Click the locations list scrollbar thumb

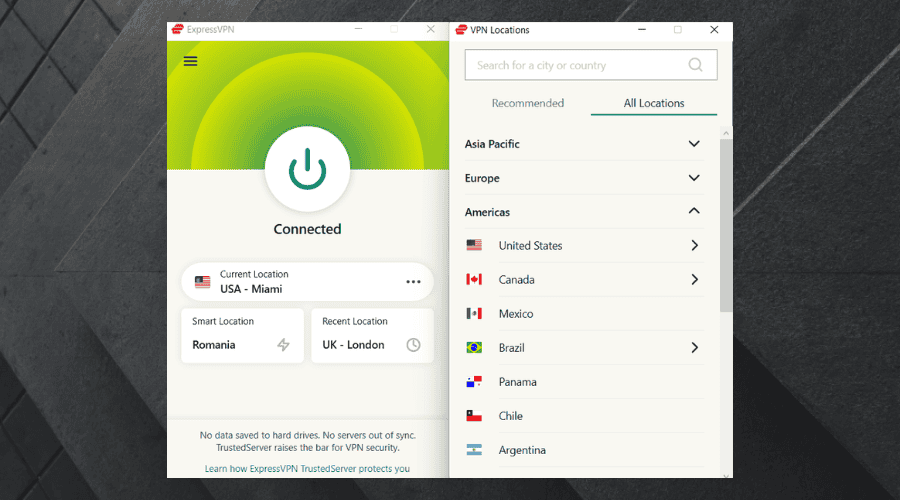726,225
